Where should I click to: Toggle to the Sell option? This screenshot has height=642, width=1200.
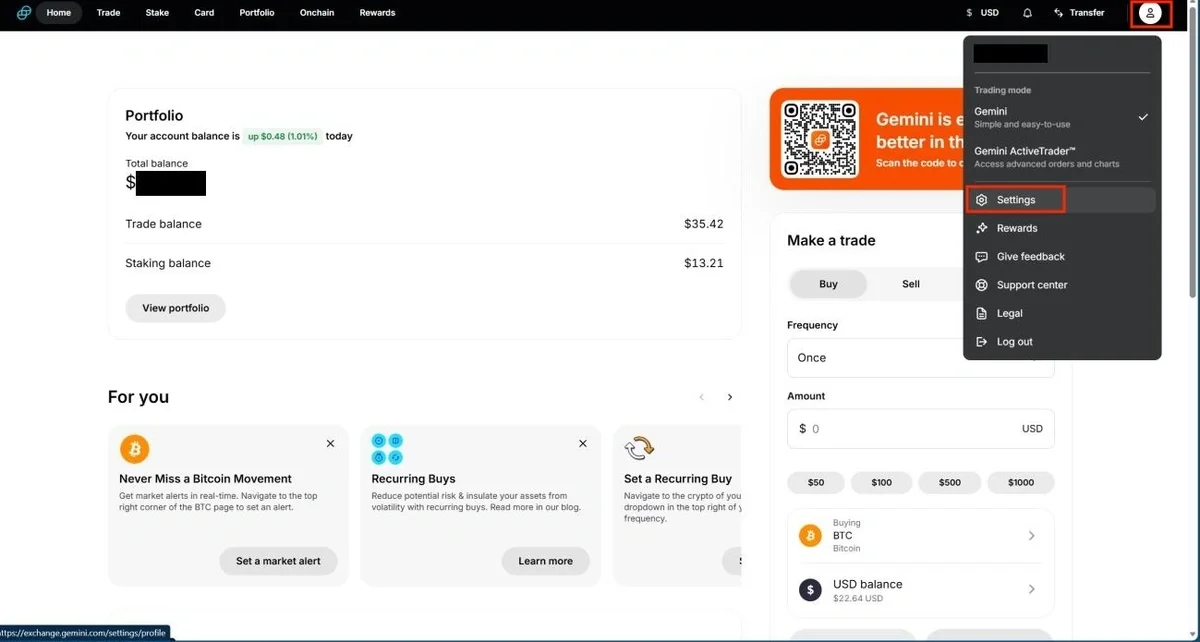point(910,284)
